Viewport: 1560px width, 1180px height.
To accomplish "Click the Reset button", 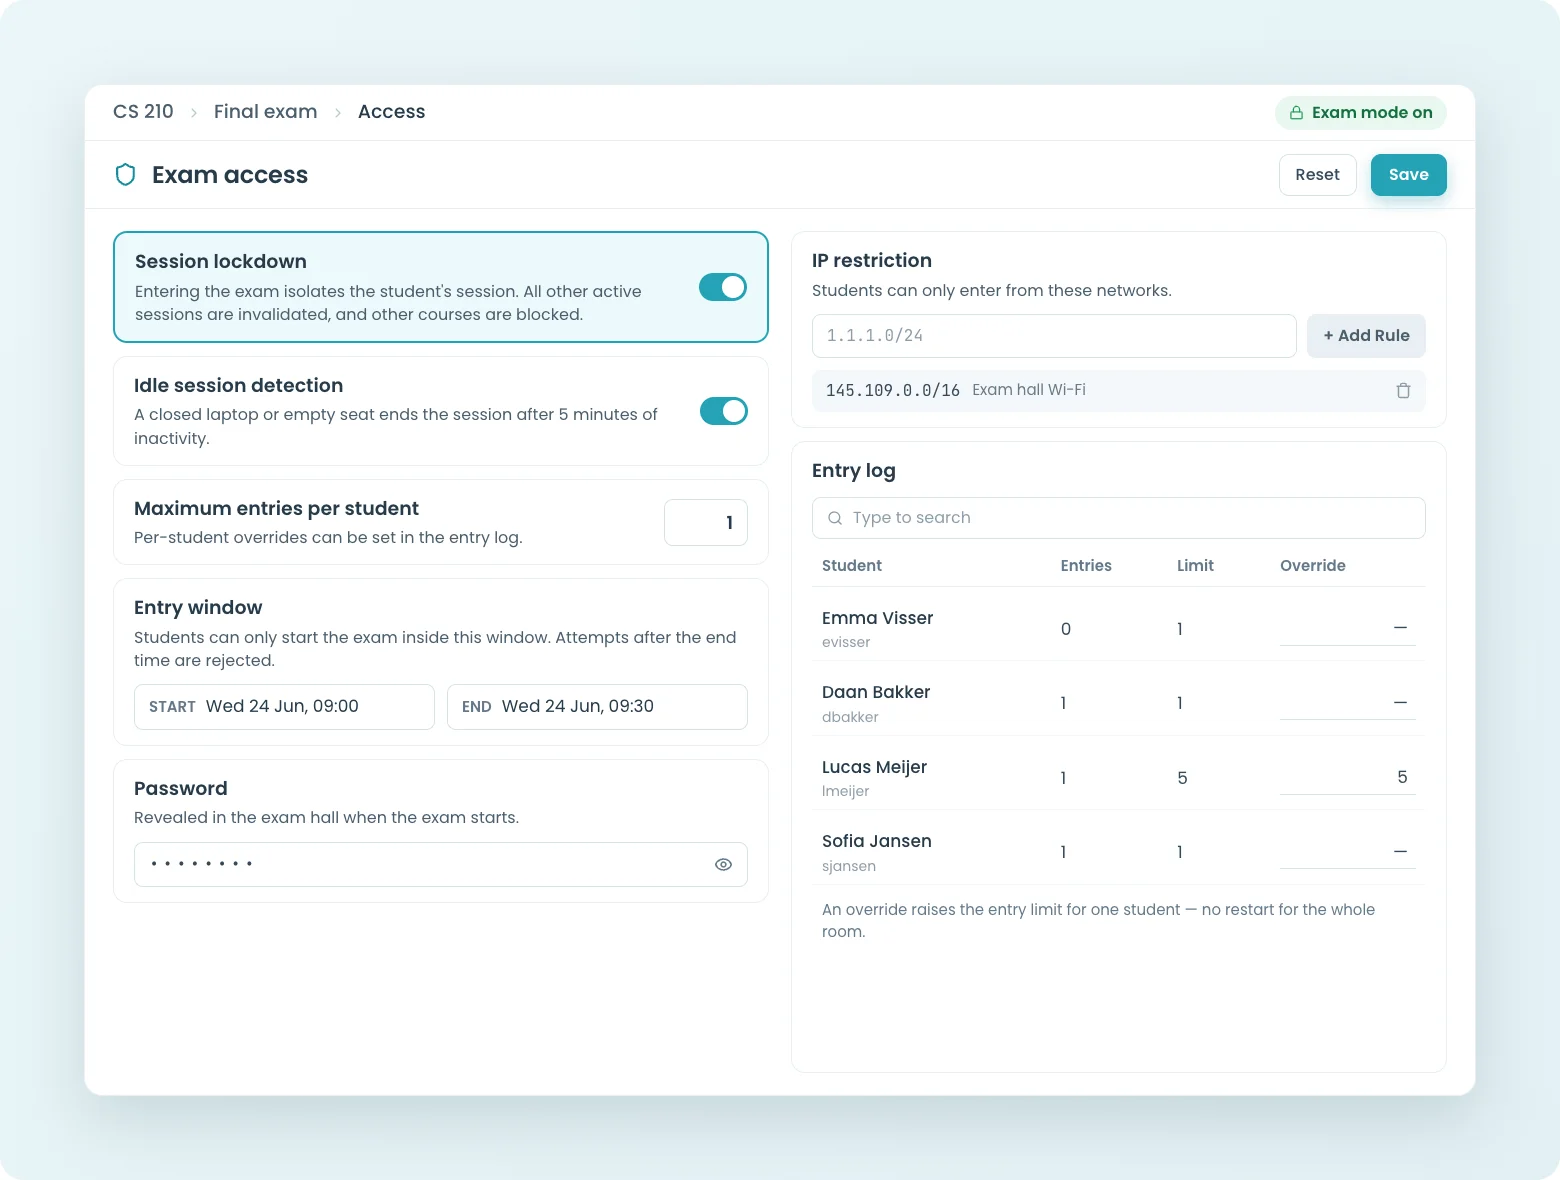I will tap(1317, 175).
